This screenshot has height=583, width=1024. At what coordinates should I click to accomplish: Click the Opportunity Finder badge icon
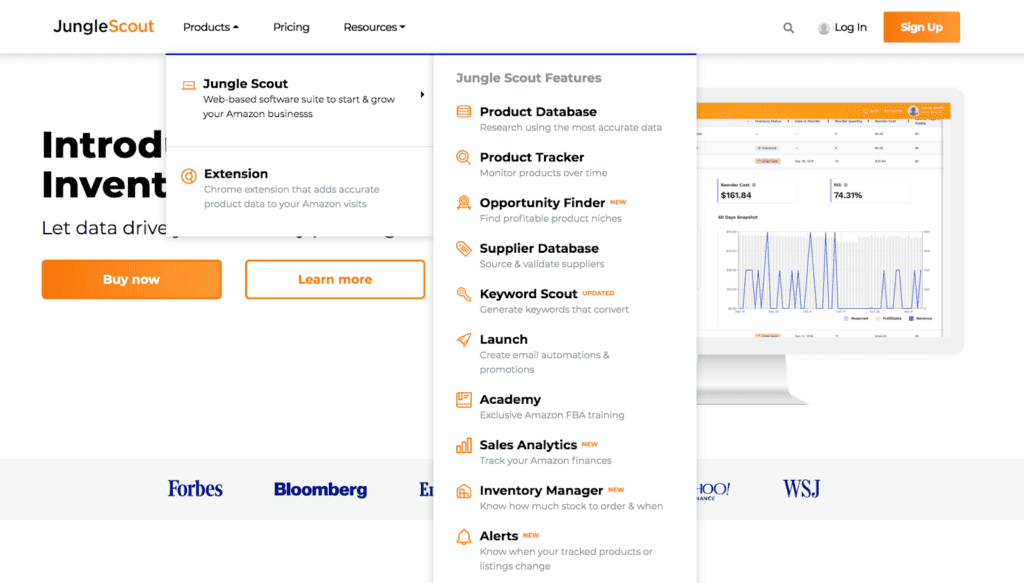coord(464,203)
